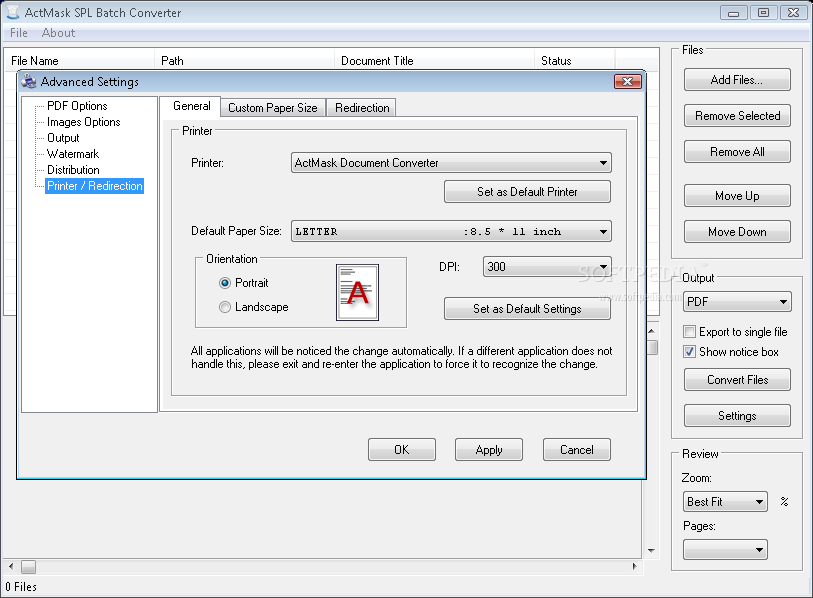
Task: Click the Move Up button
Action: point(737,196)
